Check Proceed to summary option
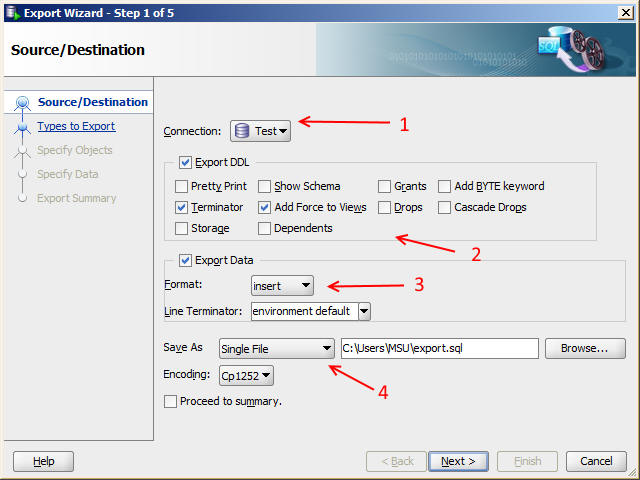The height and width of the screenshot is (480, 640). point(170,401)
